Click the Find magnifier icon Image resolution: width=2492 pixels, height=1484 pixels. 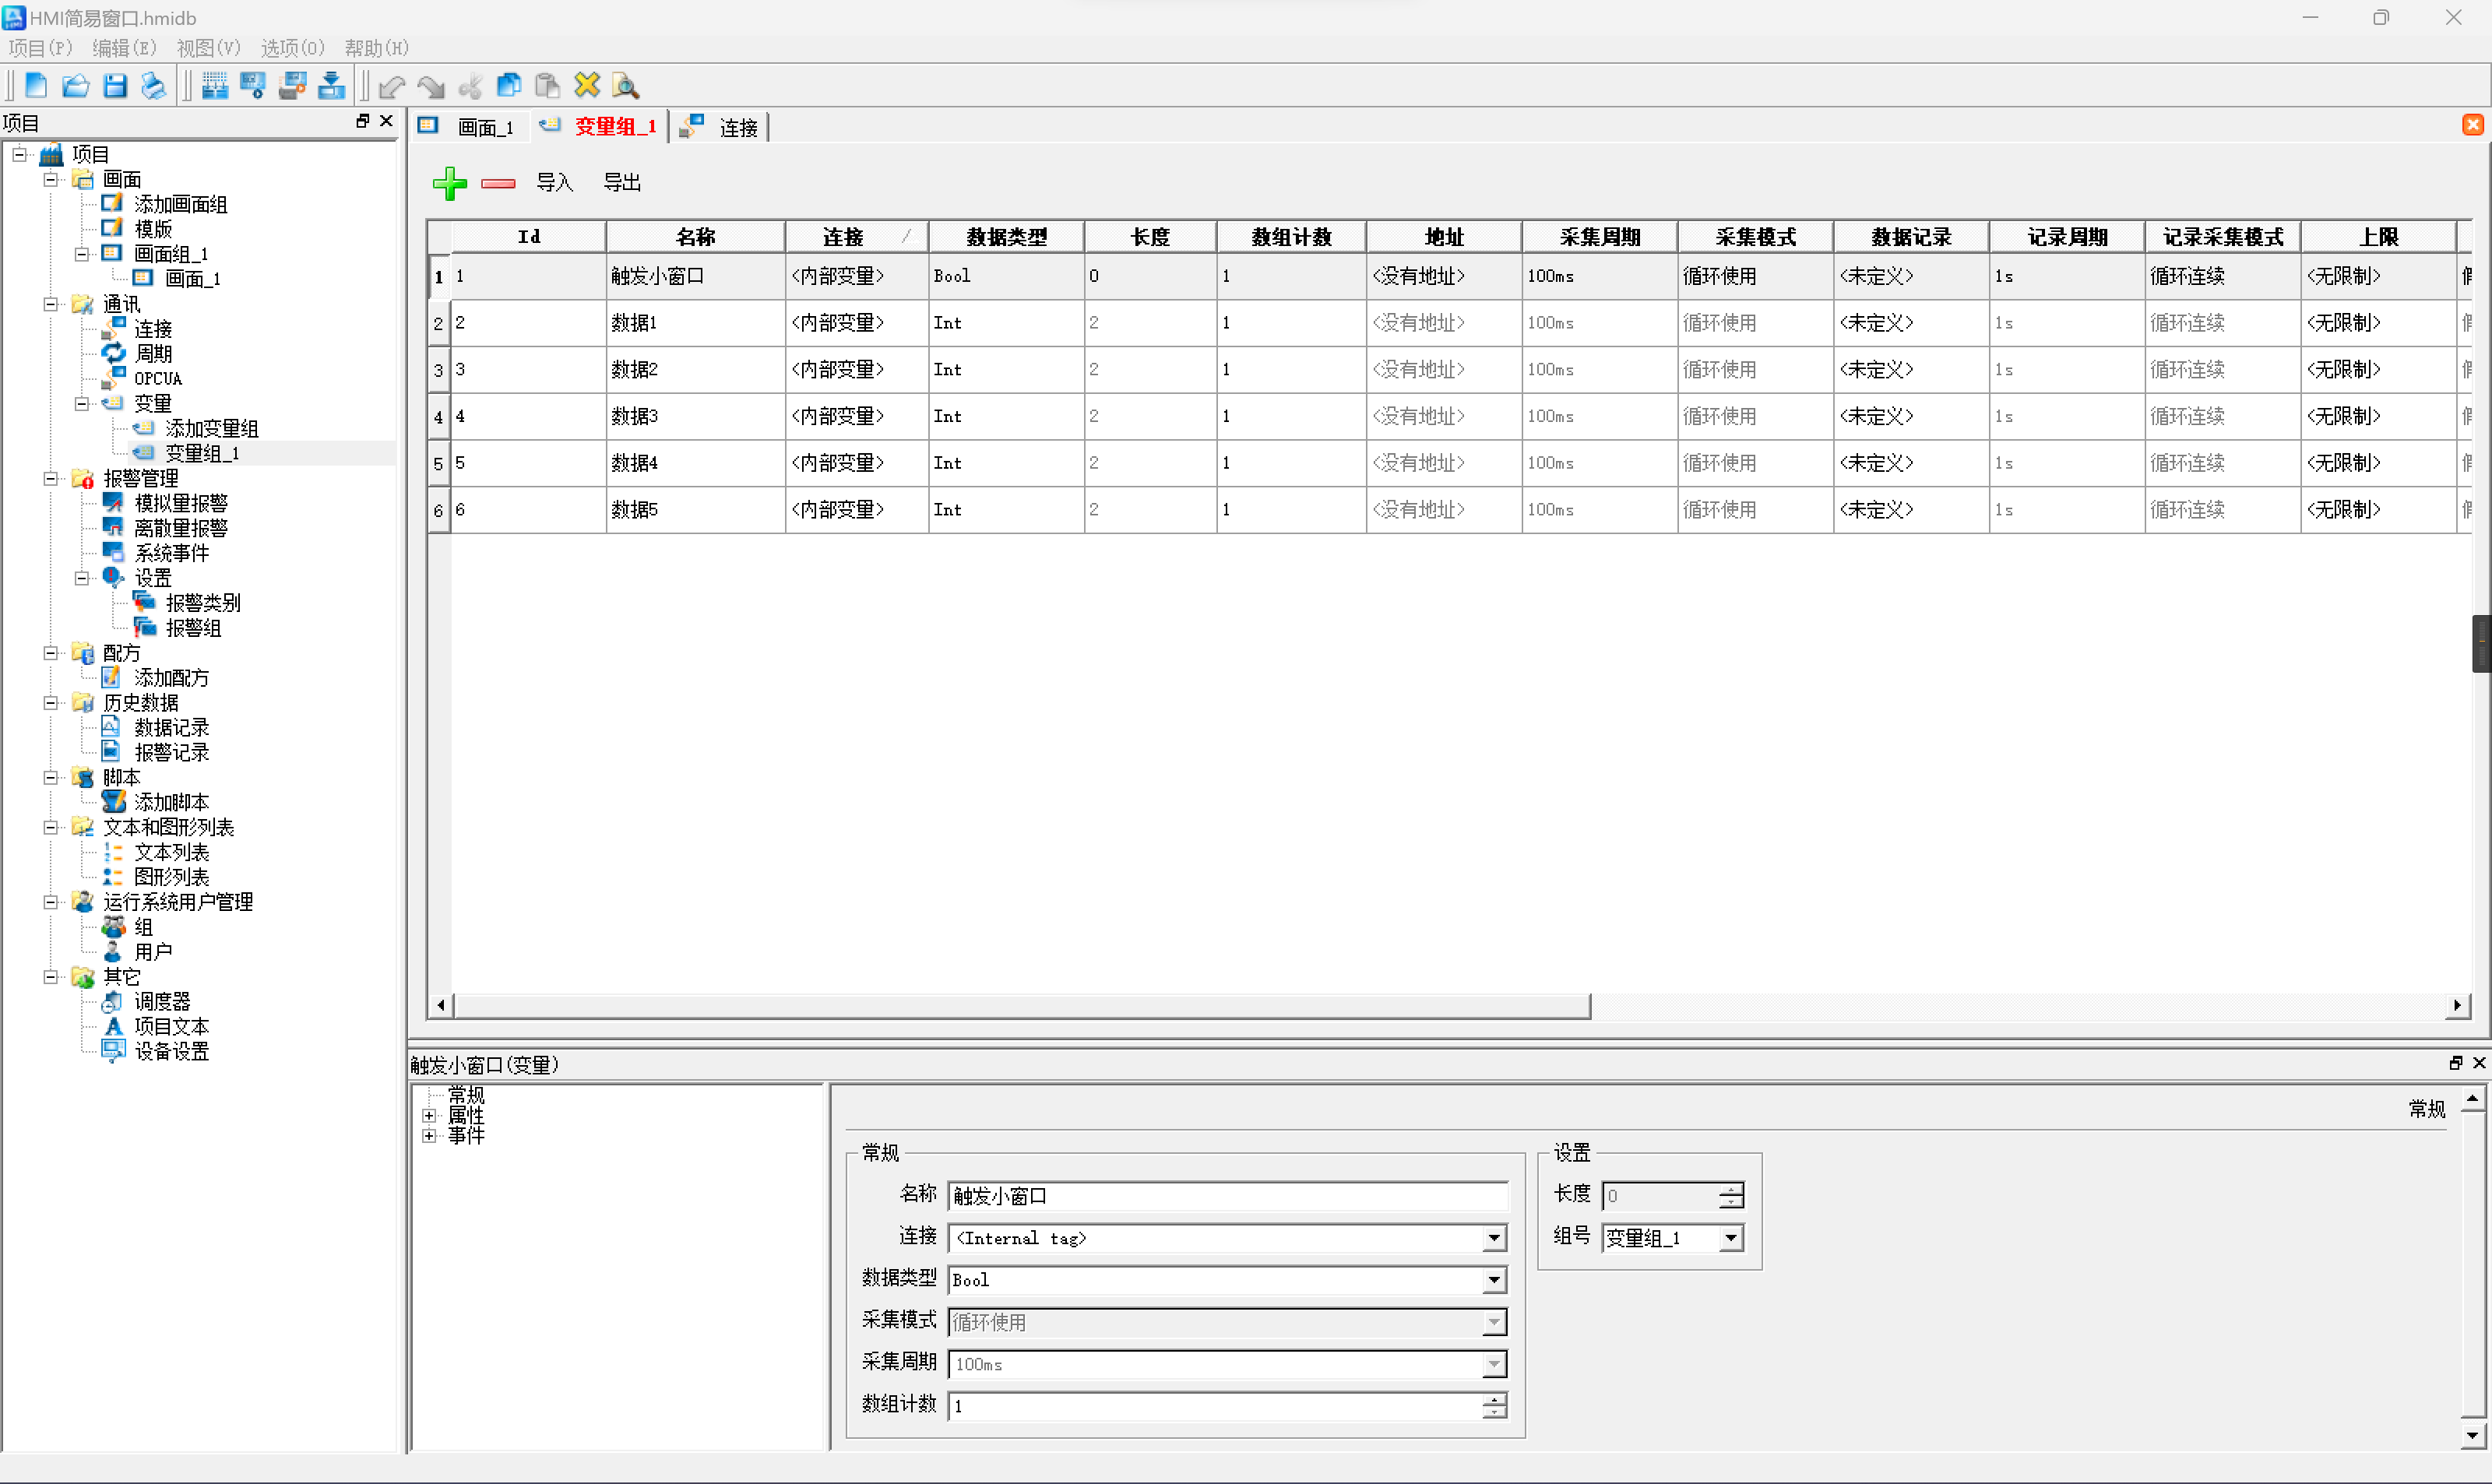coord(626,86)
